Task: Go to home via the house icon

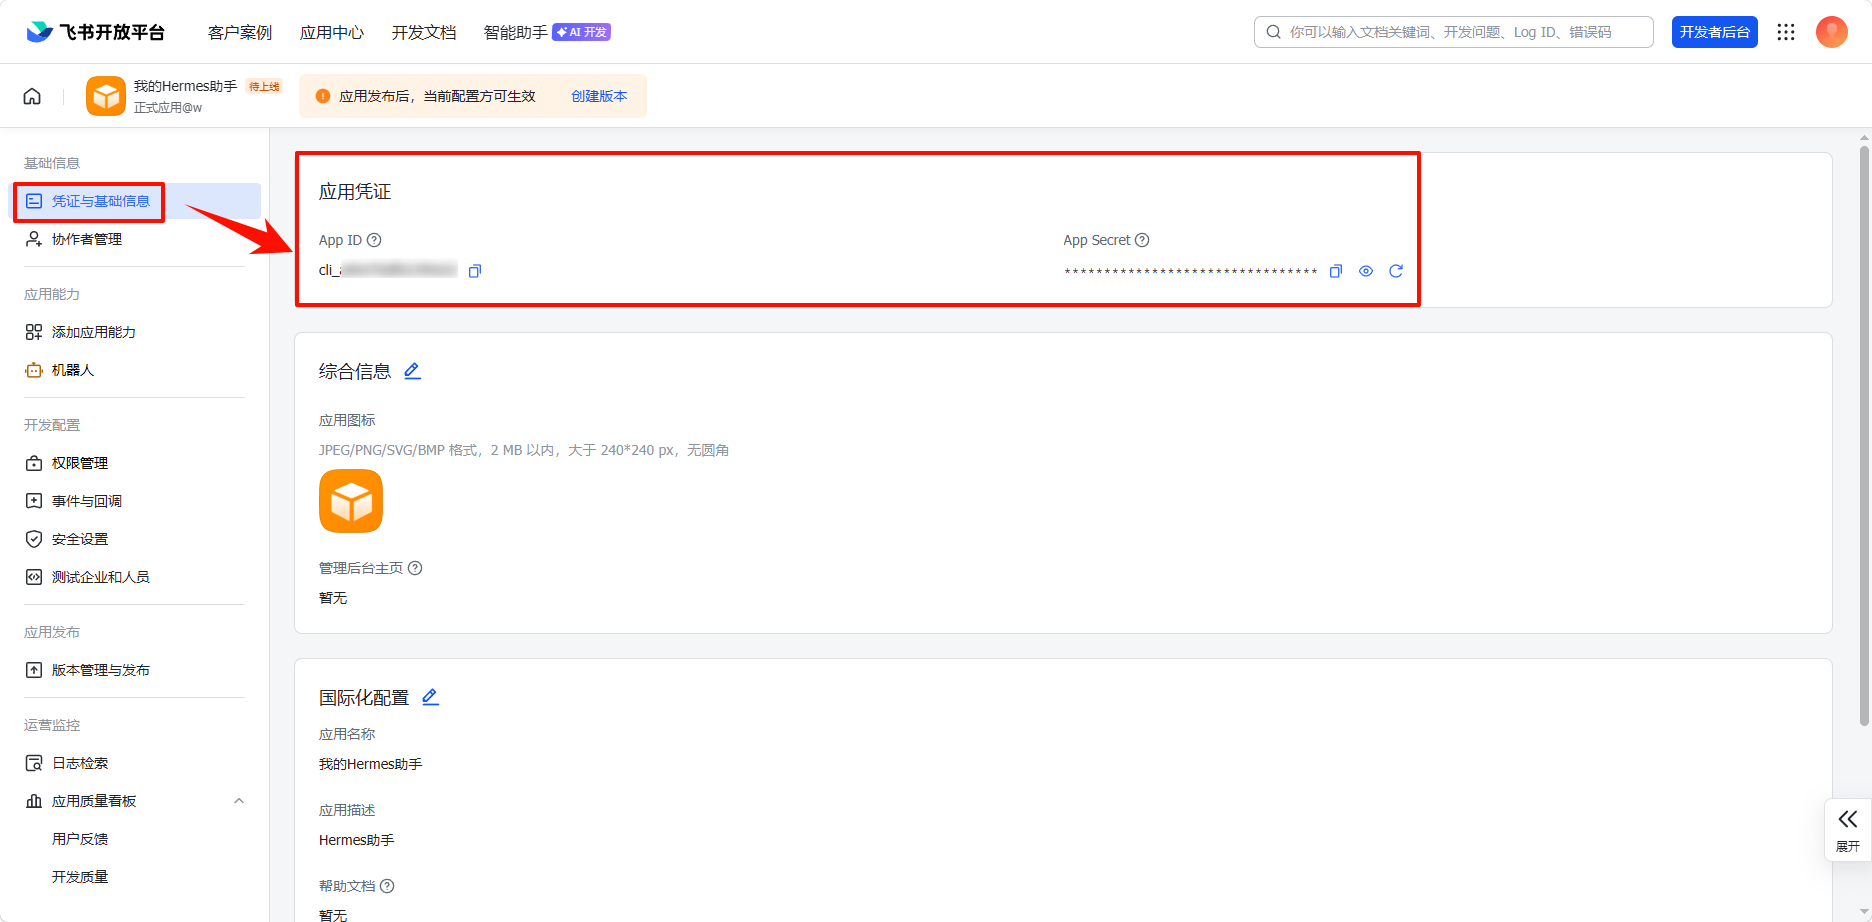Action: point(32,96)
